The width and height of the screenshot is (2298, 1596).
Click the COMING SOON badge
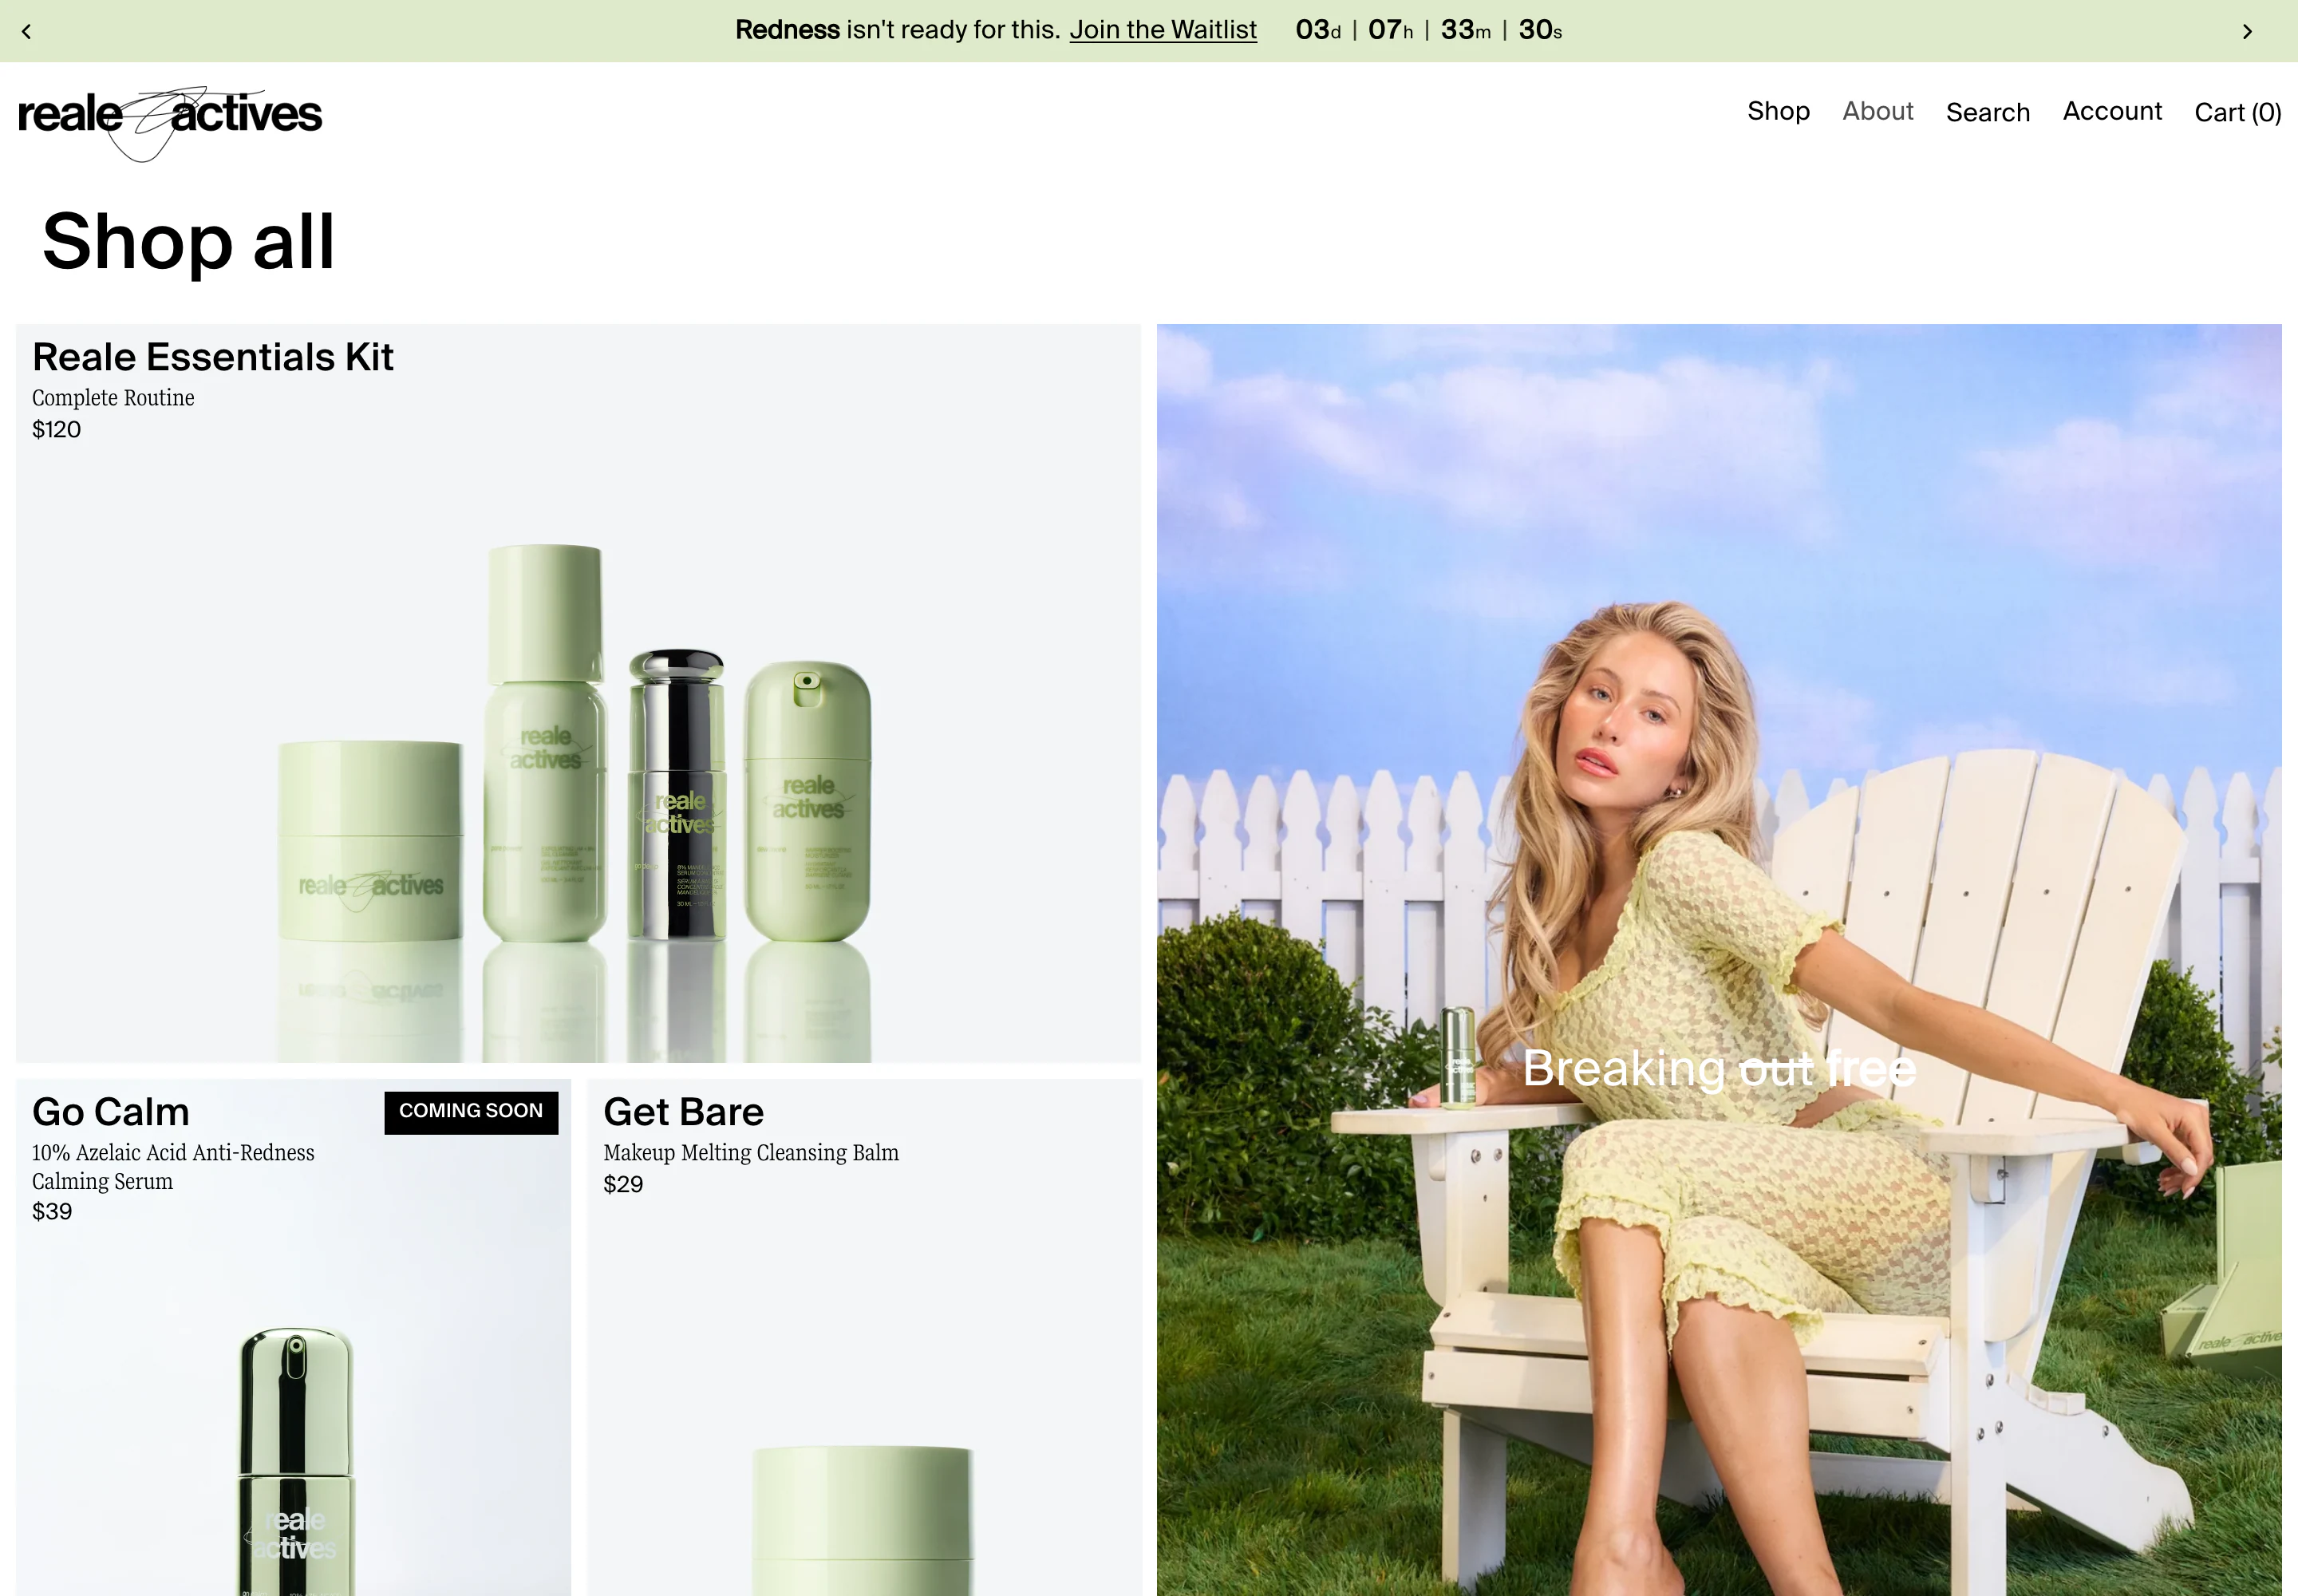click(x=471, y=1112)
